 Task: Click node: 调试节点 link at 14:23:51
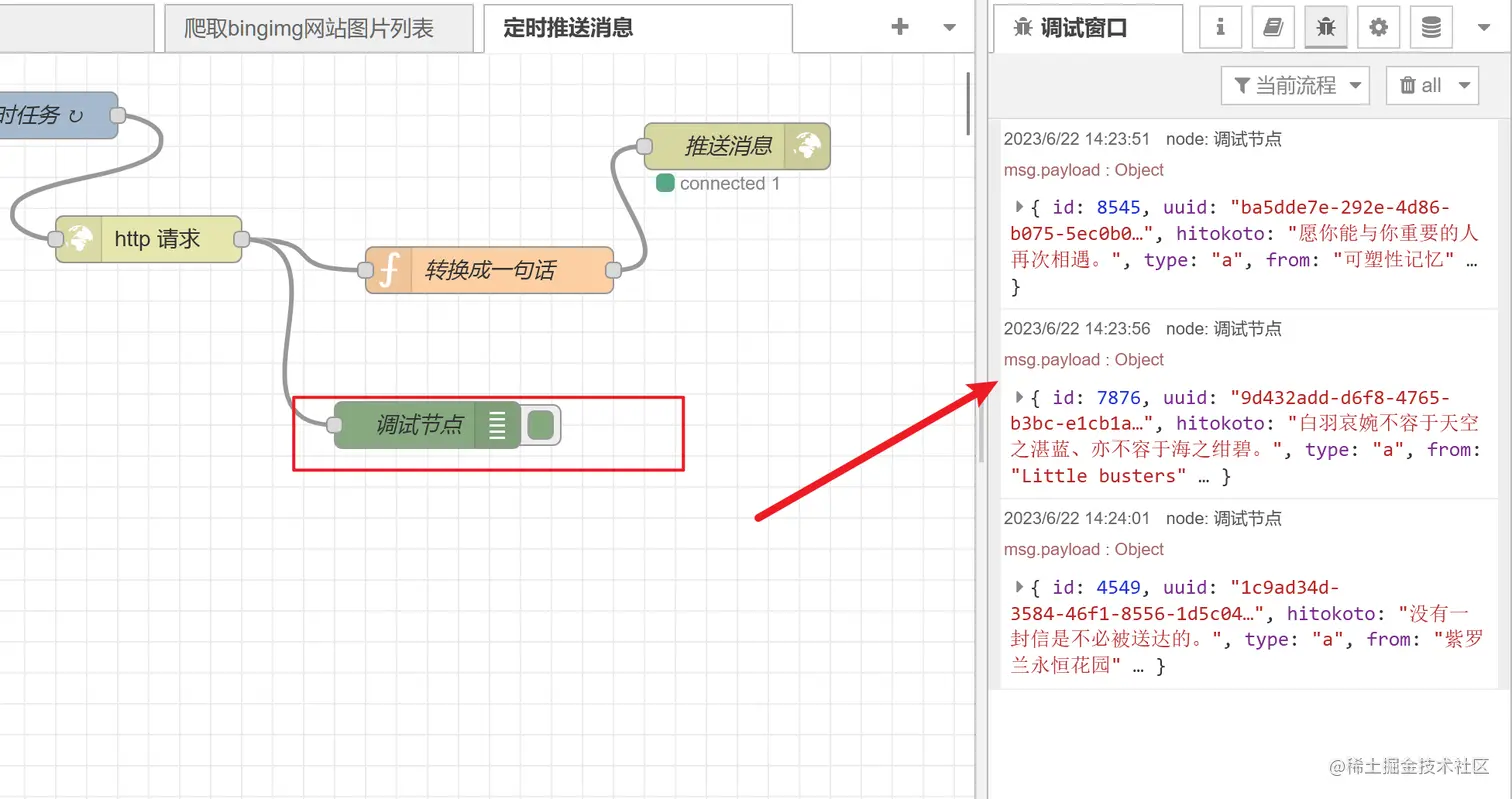pyautogui.click(x=1224, y=139)
